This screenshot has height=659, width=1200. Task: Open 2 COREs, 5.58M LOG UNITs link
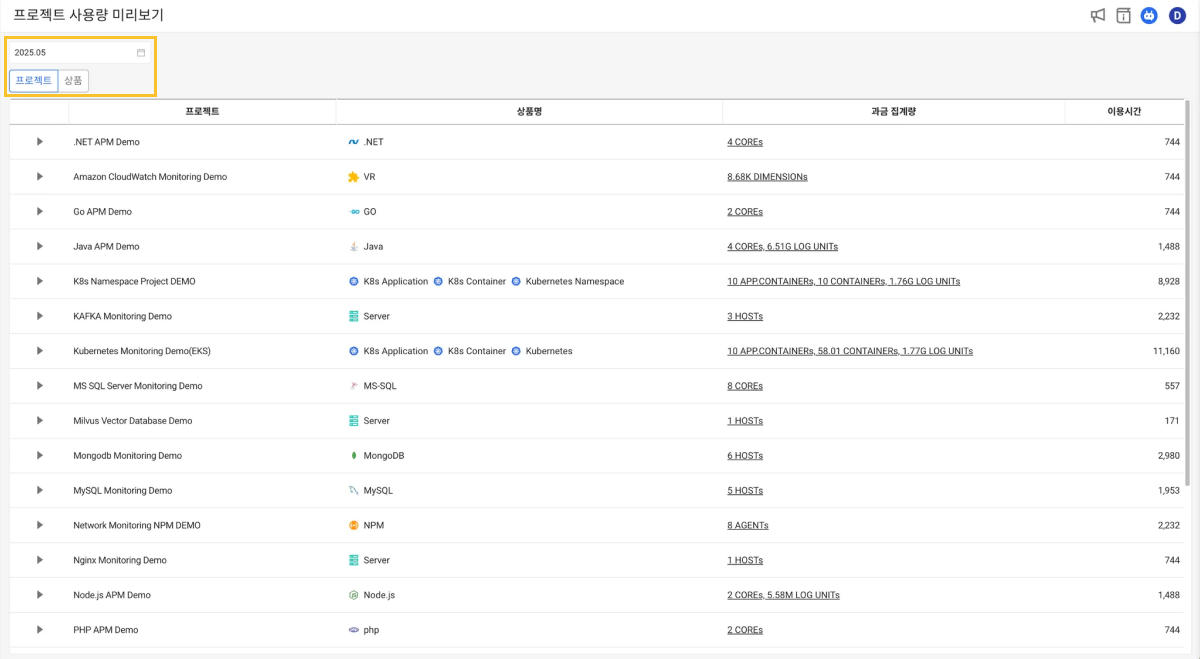[x=784, y=595]
